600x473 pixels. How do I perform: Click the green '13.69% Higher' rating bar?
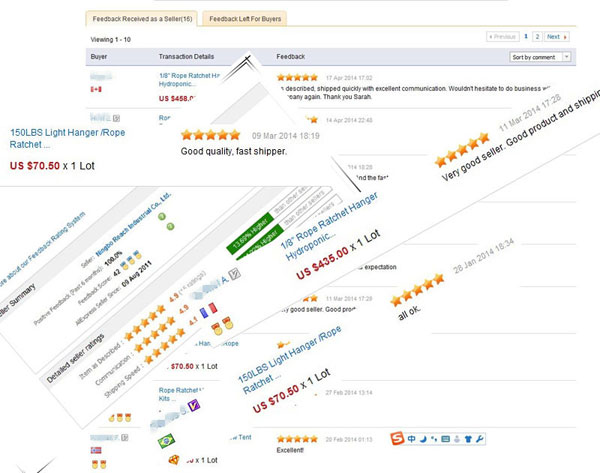coord(250,233)
